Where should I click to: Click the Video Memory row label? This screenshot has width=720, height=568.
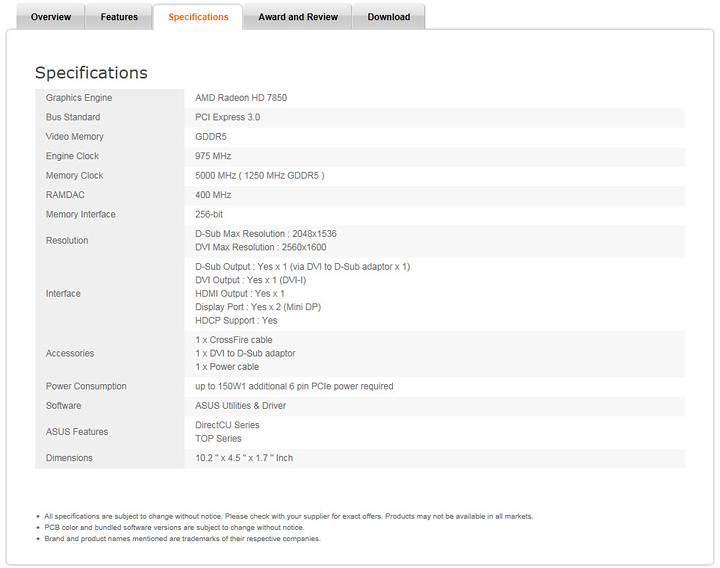(75, 137)
